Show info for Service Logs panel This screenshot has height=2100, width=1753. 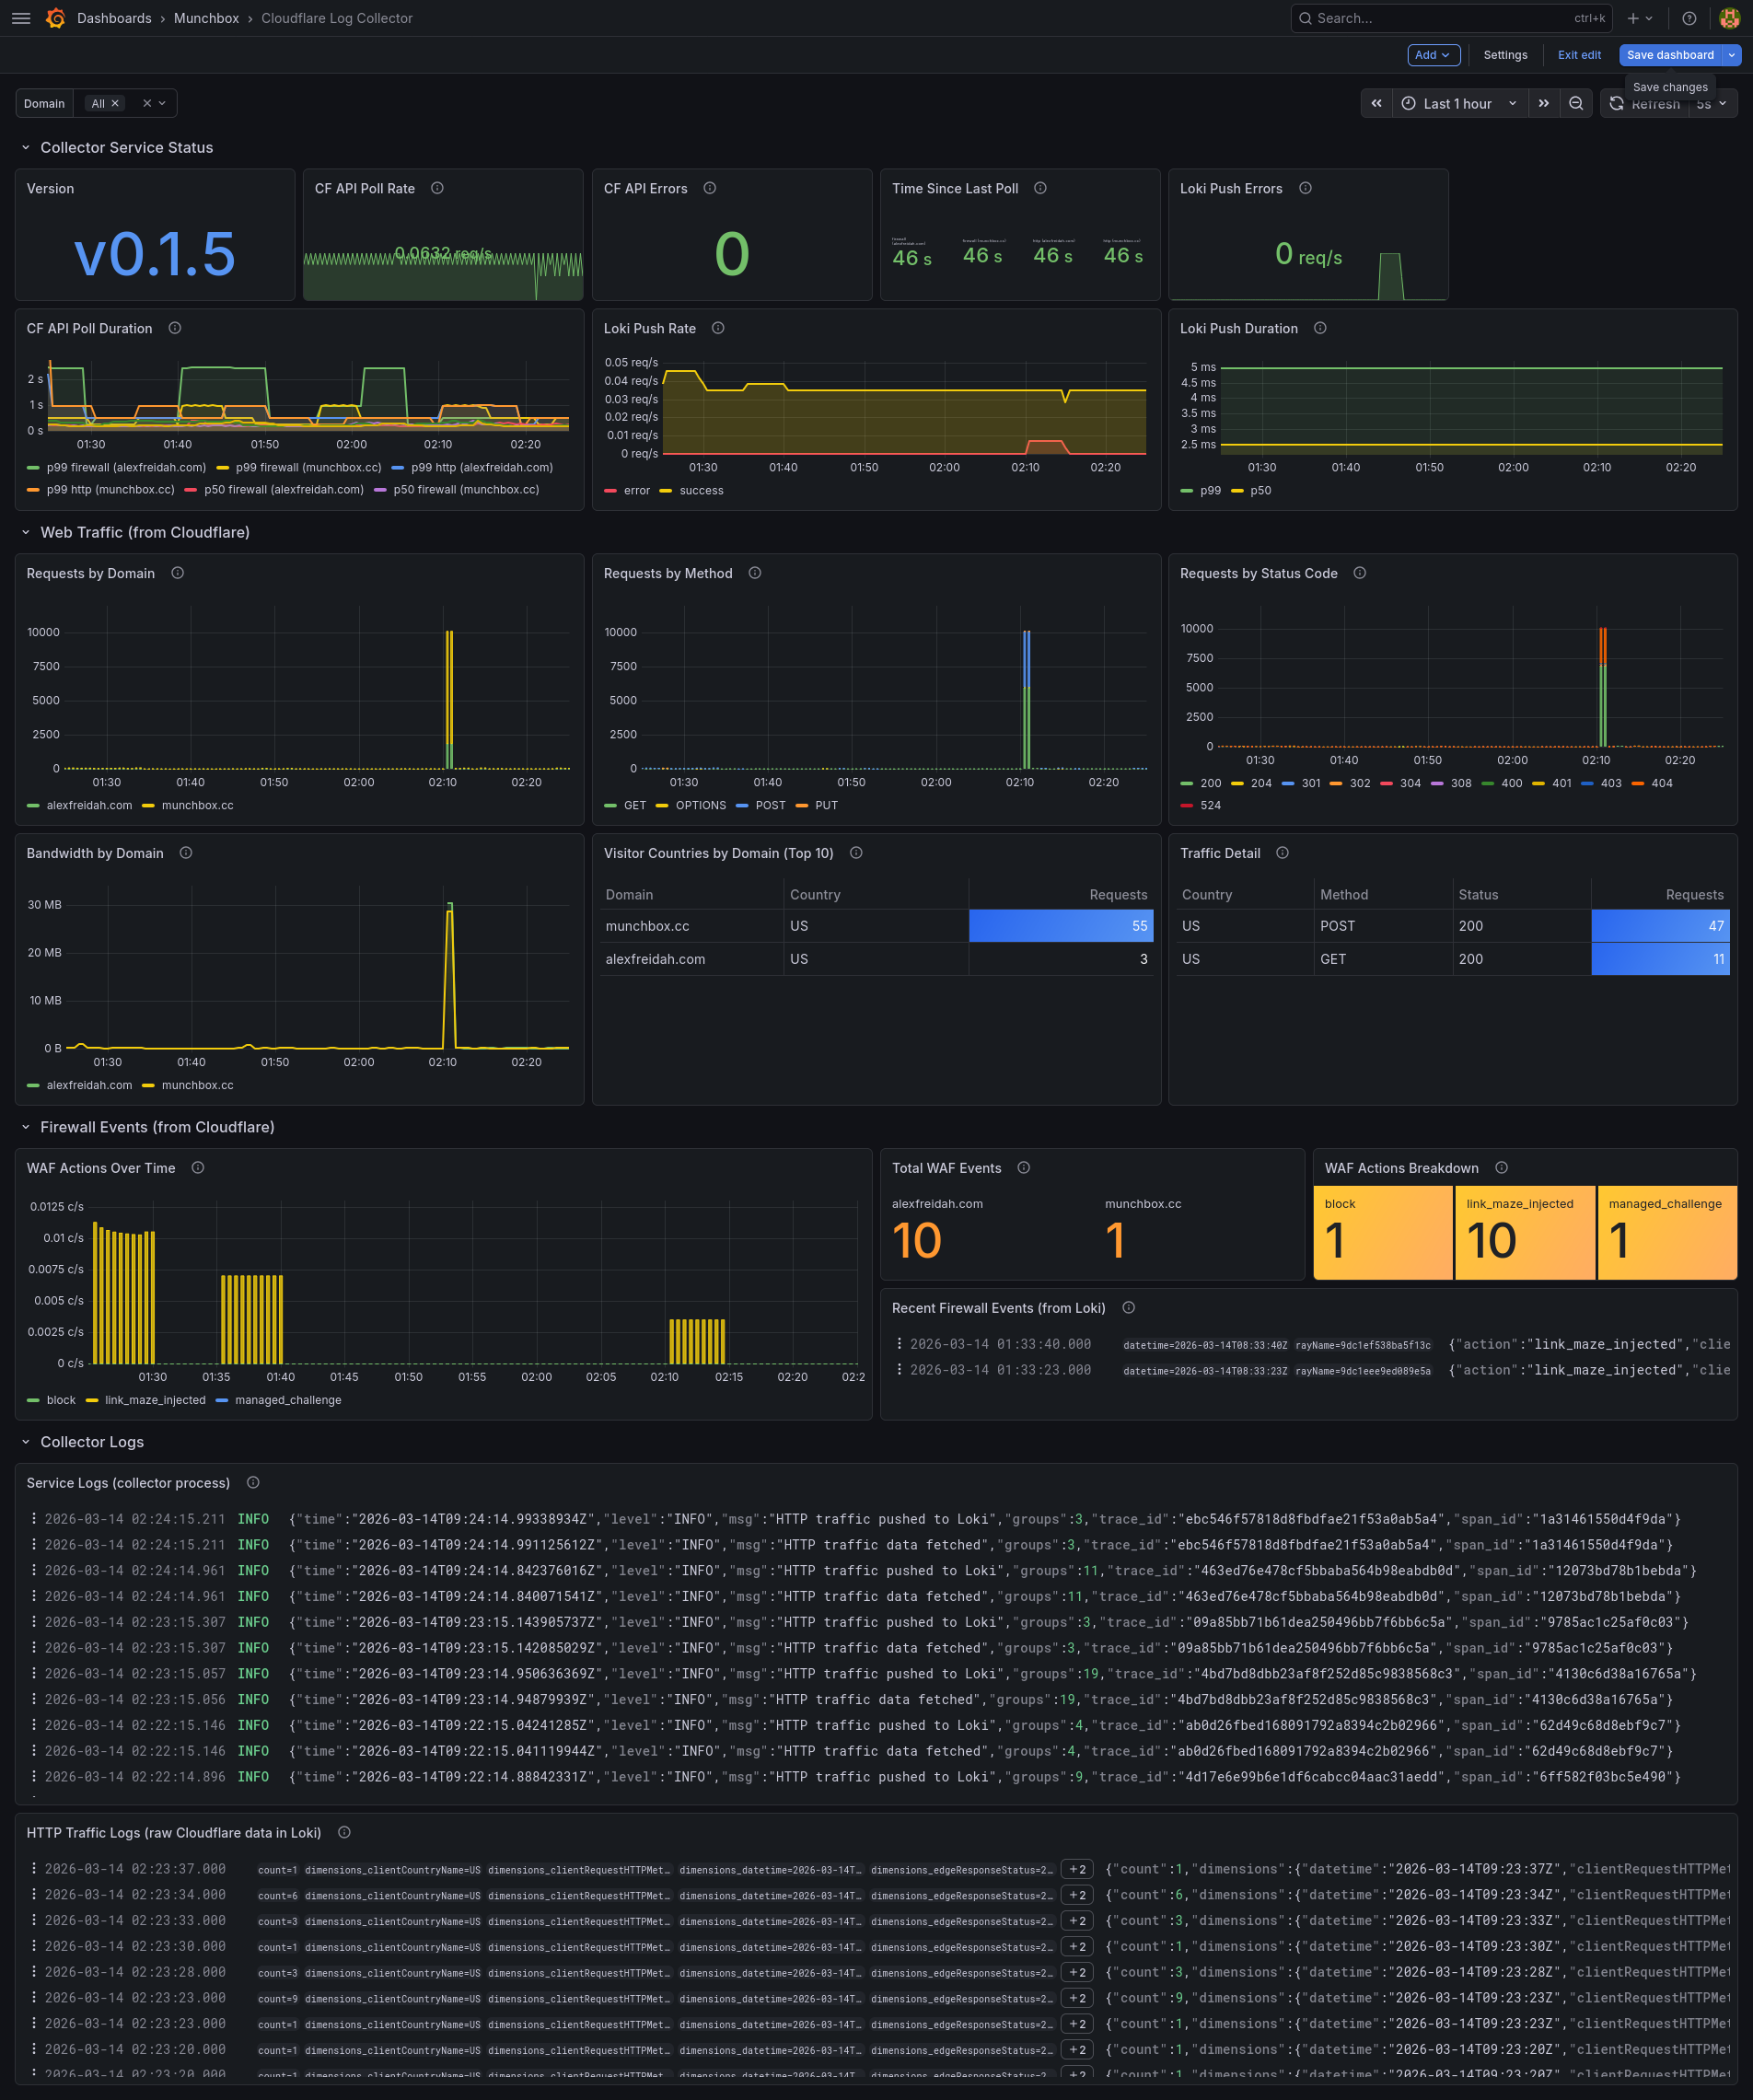click(253, 1483)
